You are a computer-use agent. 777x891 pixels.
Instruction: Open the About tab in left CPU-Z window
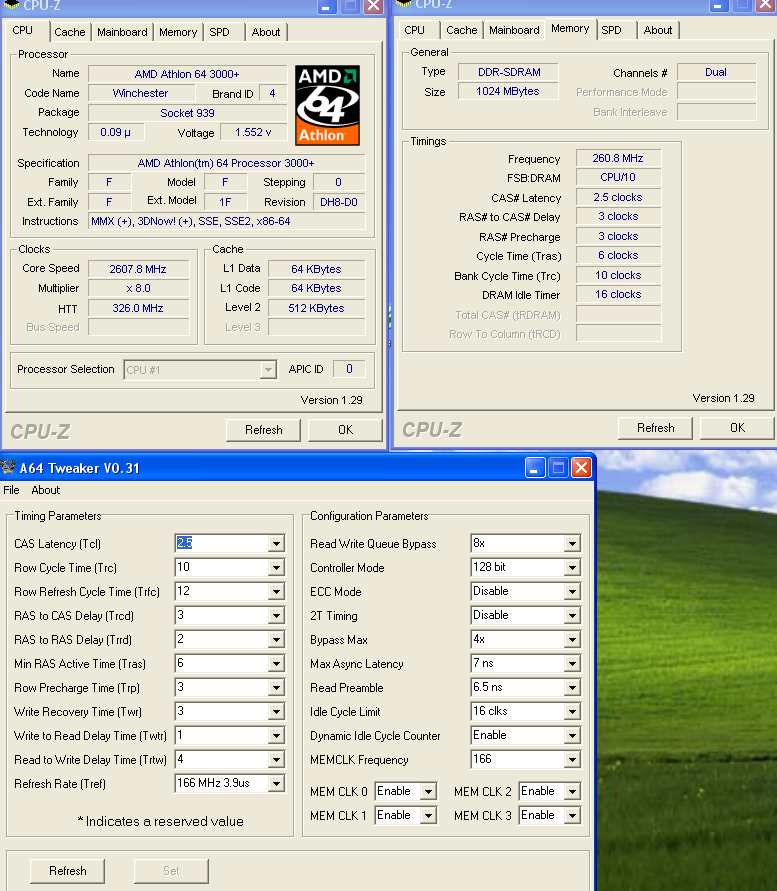click(266, 32)
